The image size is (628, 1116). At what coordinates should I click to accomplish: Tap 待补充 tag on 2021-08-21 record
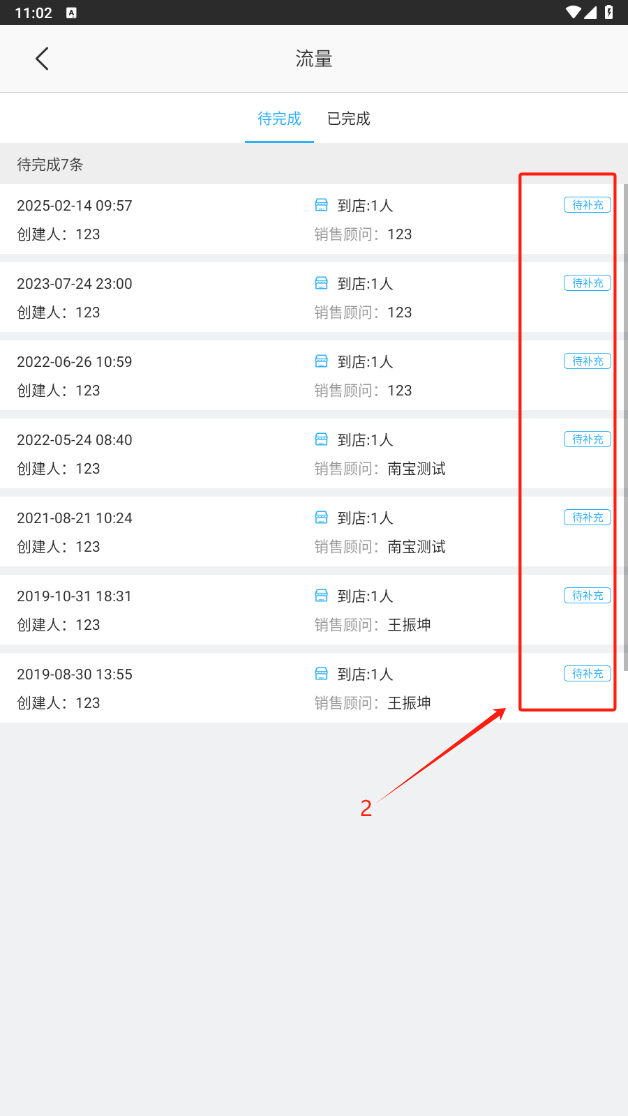click(587, 517)
